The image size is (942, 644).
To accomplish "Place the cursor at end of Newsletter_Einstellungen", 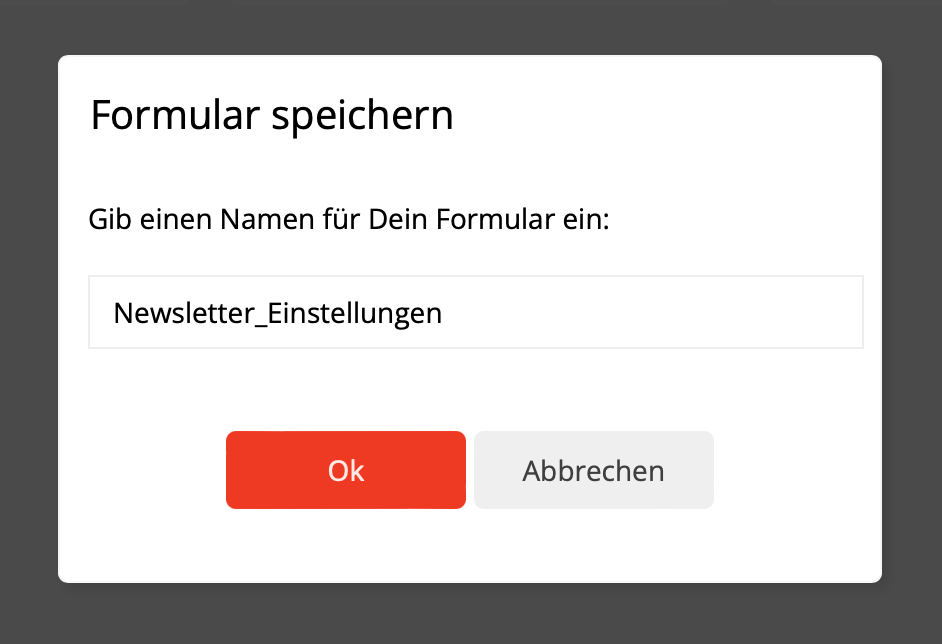I will click(443, 313).
